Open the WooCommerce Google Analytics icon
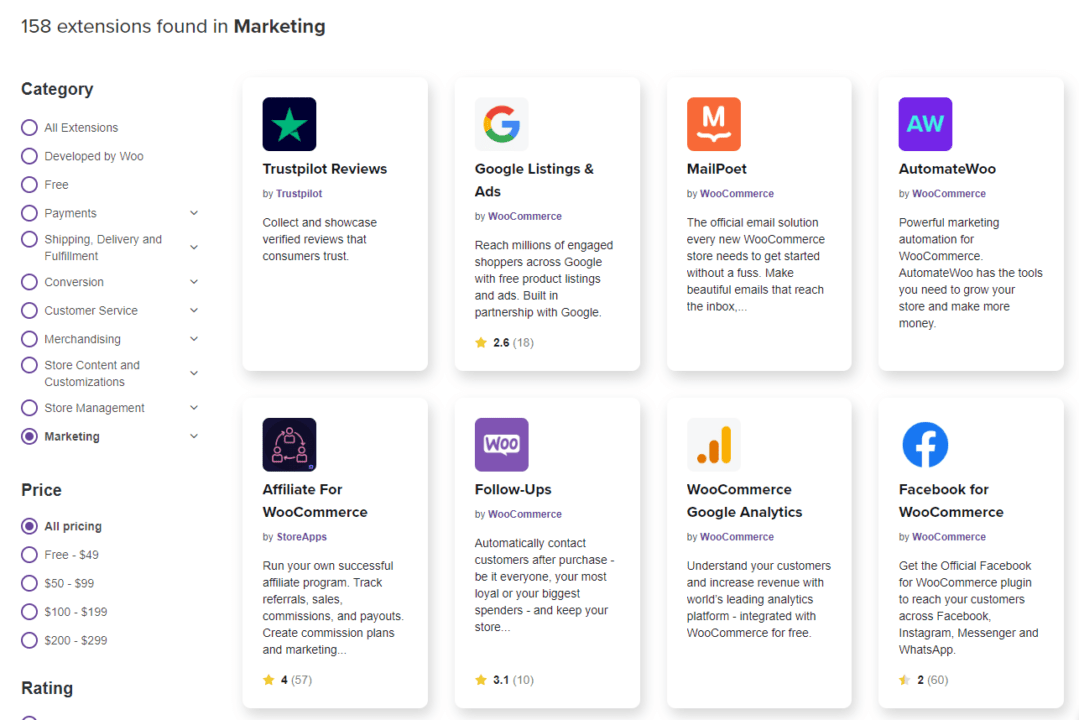 coord(713,444)
